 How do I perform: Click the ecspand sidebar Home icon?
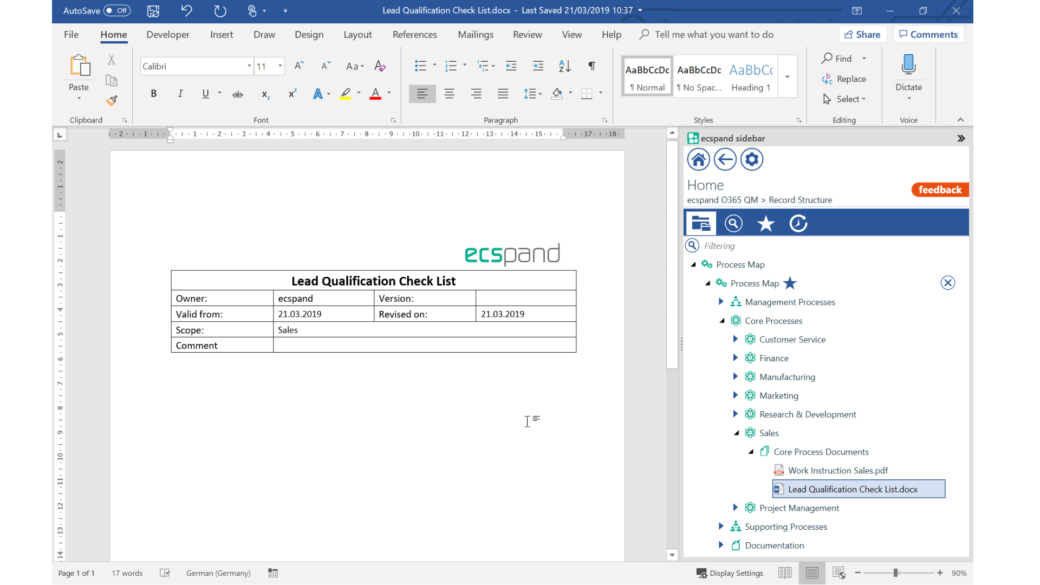[x=698, y=160]
